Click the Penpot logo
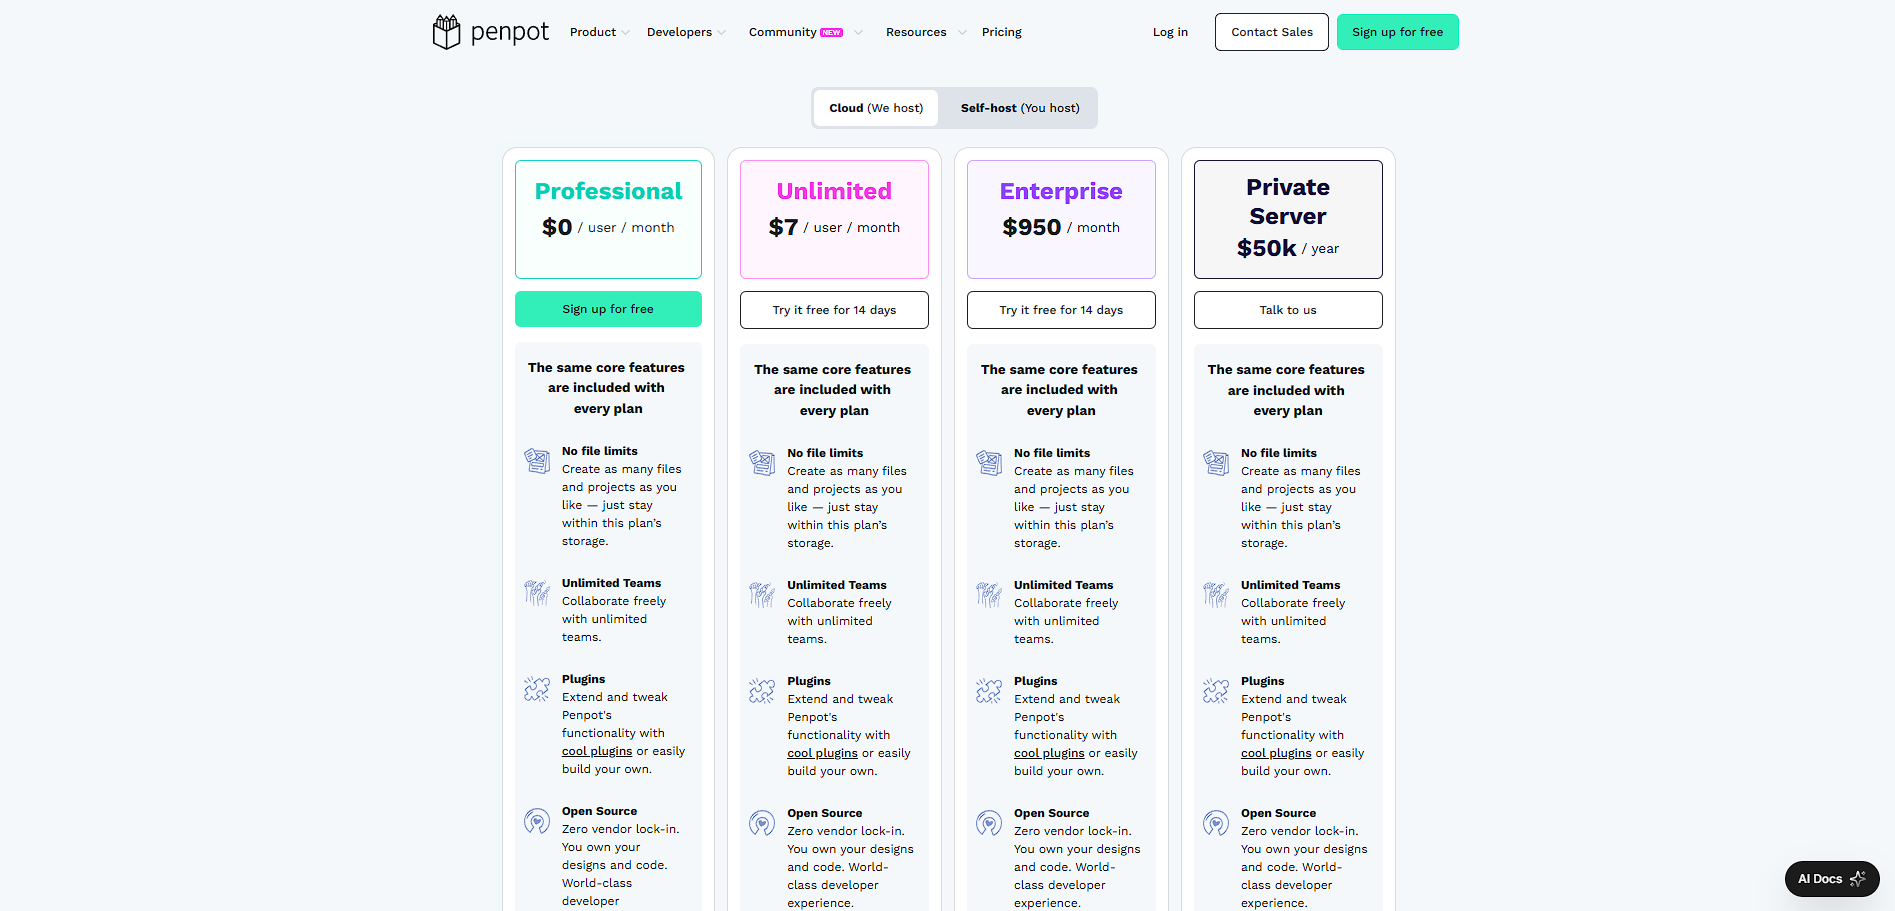 tap(490, 32)
